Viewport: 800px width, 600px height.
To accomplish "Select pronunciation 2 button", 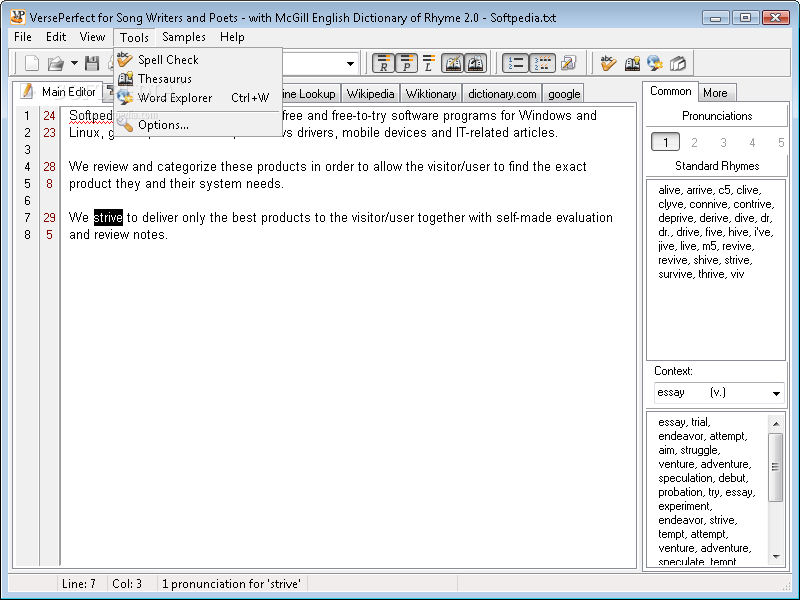I will pyautogui.click(x=694, y=142).
